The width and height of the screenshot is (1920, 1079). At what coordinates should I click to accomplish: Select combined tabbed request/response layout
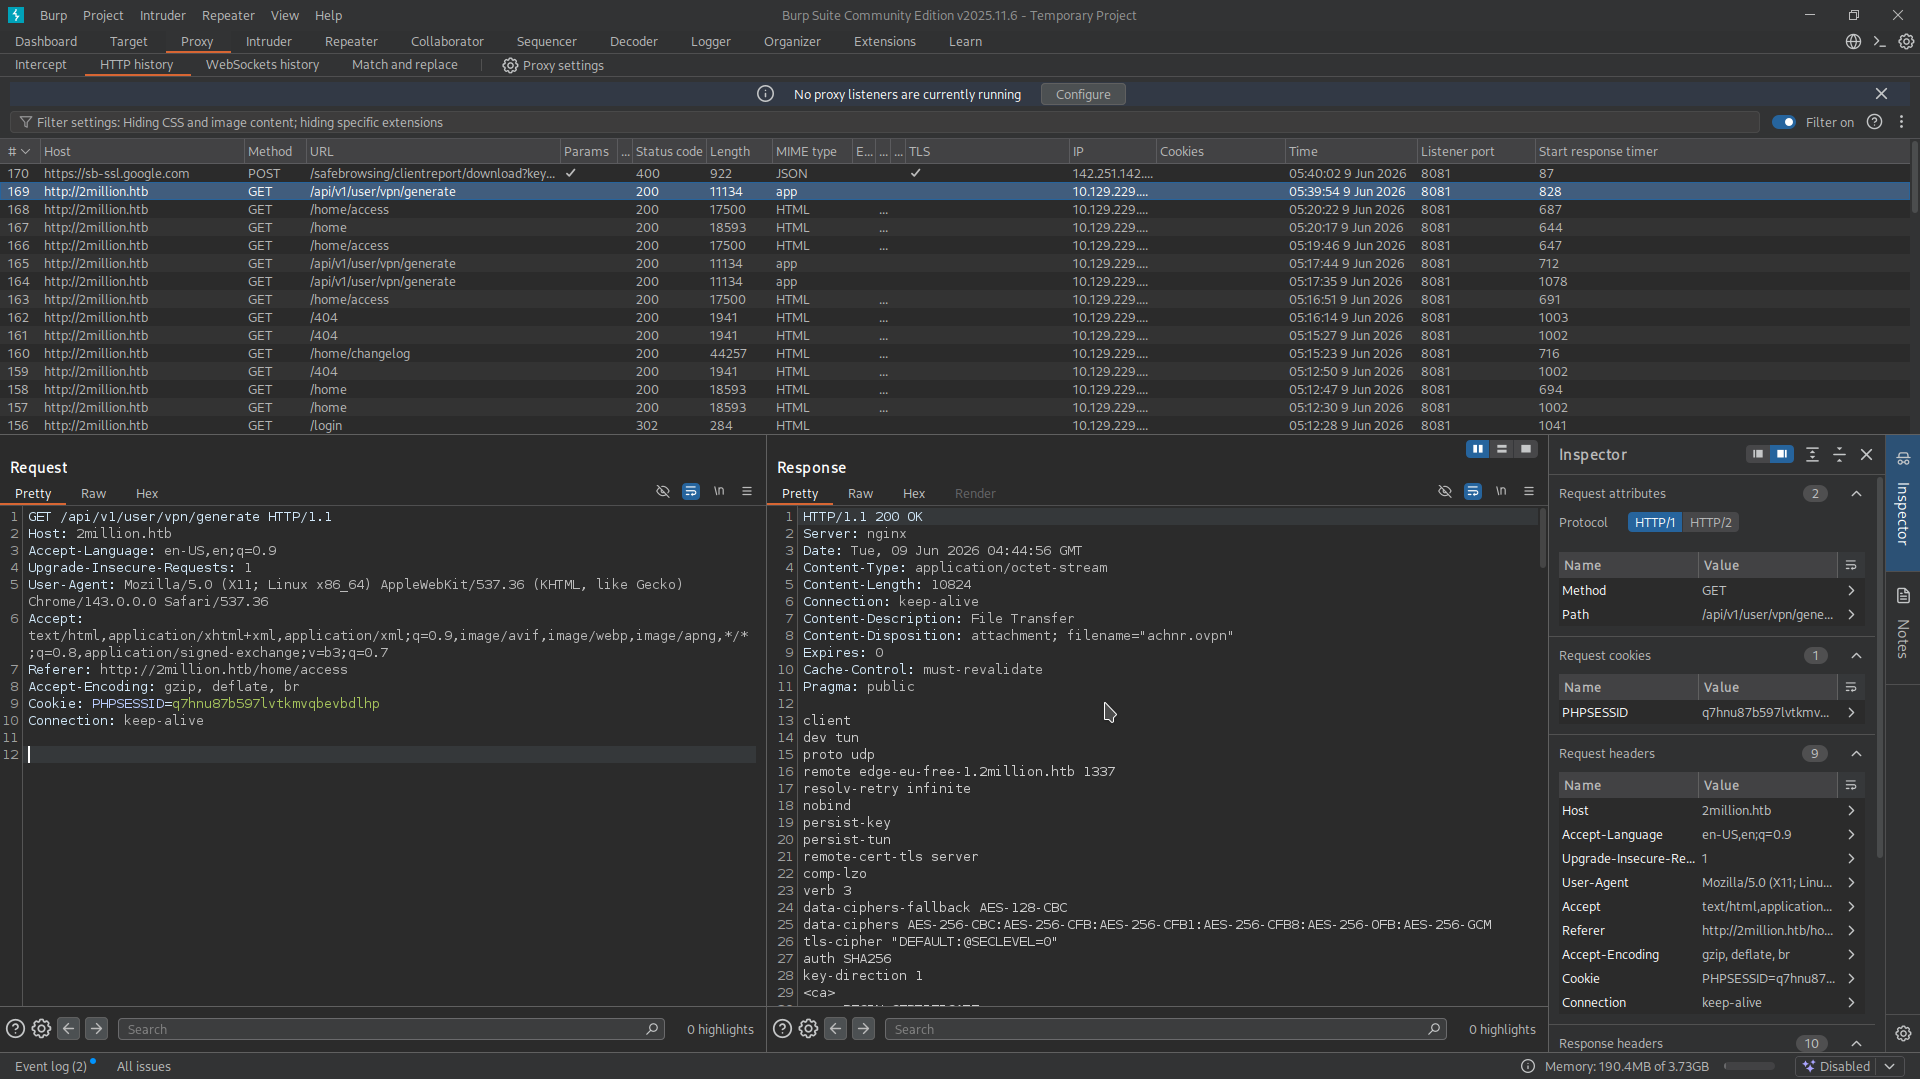1526,449
